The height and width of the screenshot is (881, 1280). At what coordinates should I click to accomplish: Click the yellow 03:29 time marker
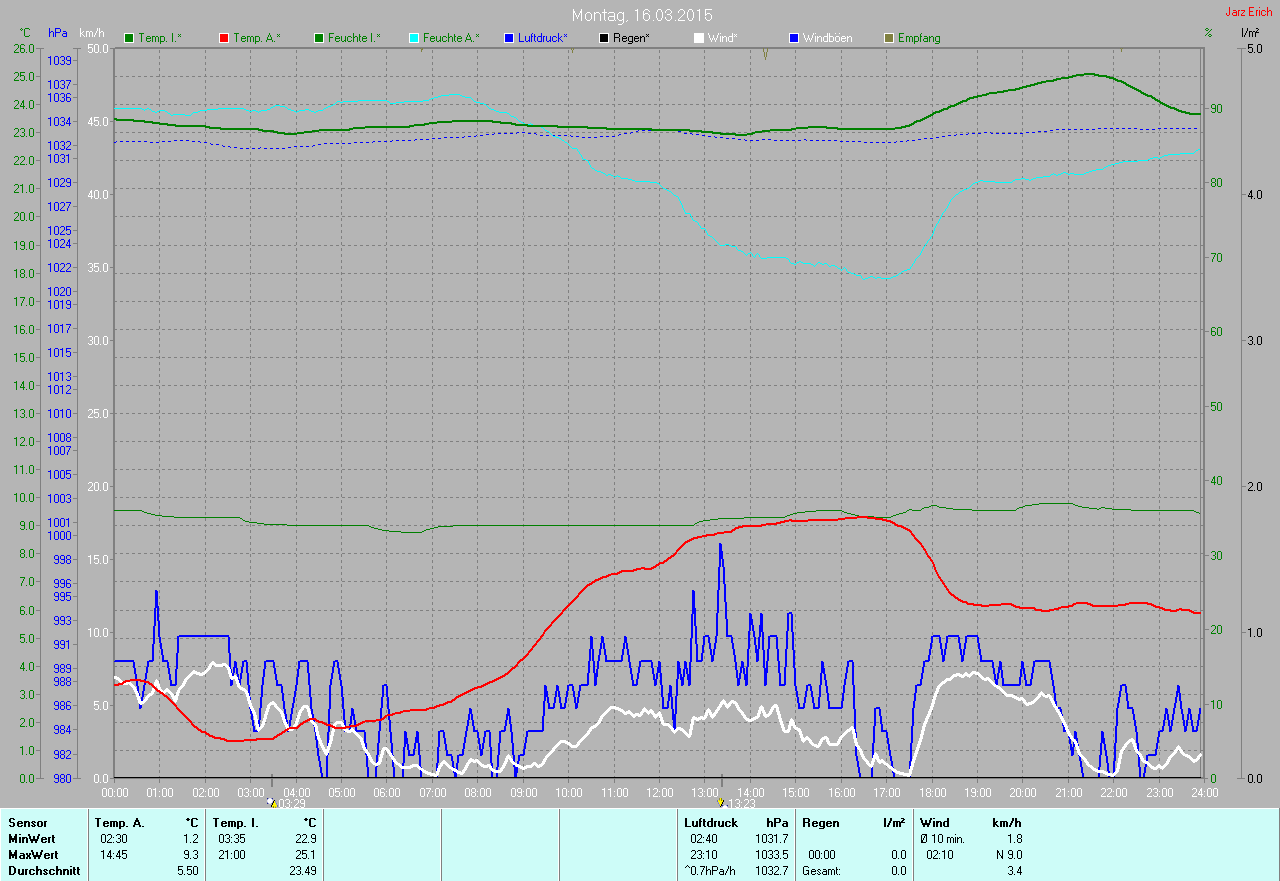[273, 802]
